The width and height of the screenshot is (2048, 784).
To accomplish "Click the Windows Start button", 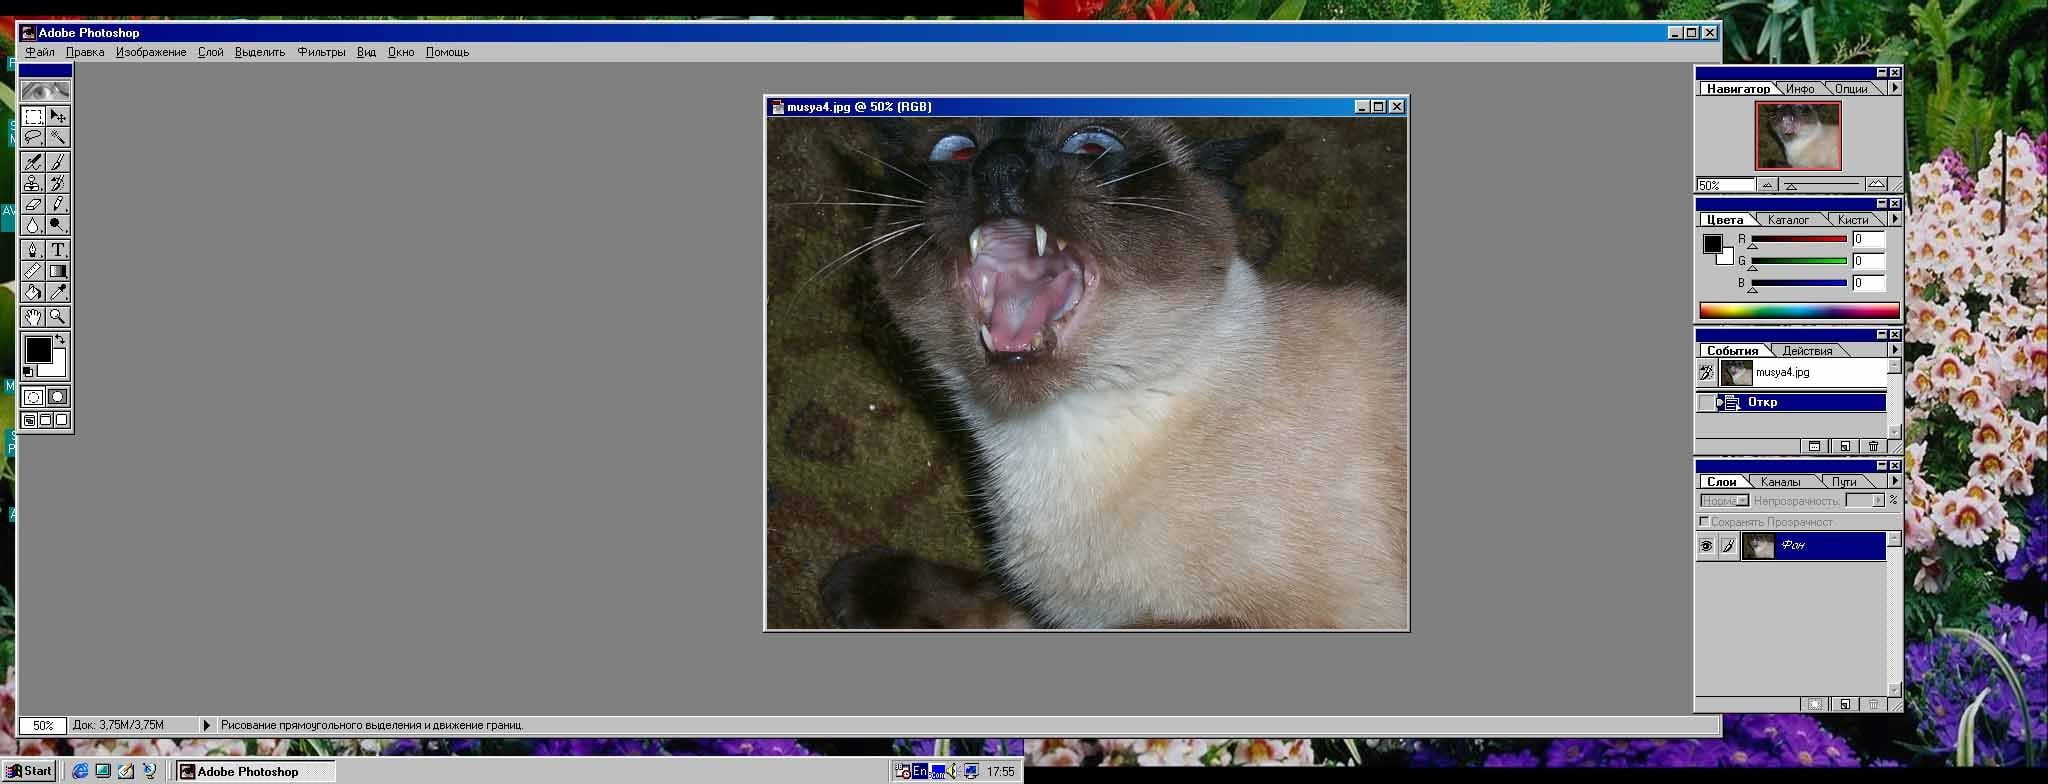I will (29, 771).
